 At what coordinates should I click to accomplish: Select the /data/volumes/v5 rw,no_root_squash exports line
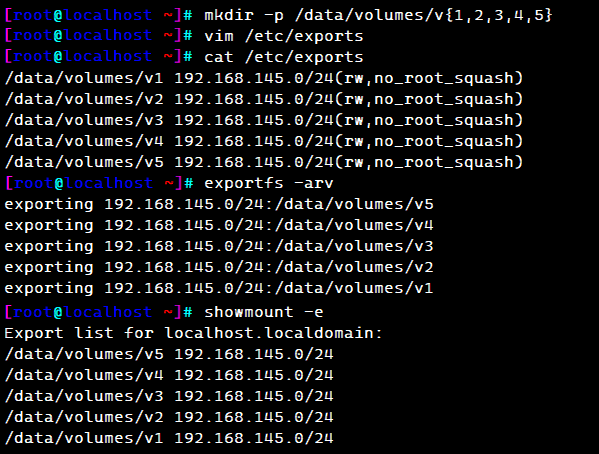(x=264, y=162)
